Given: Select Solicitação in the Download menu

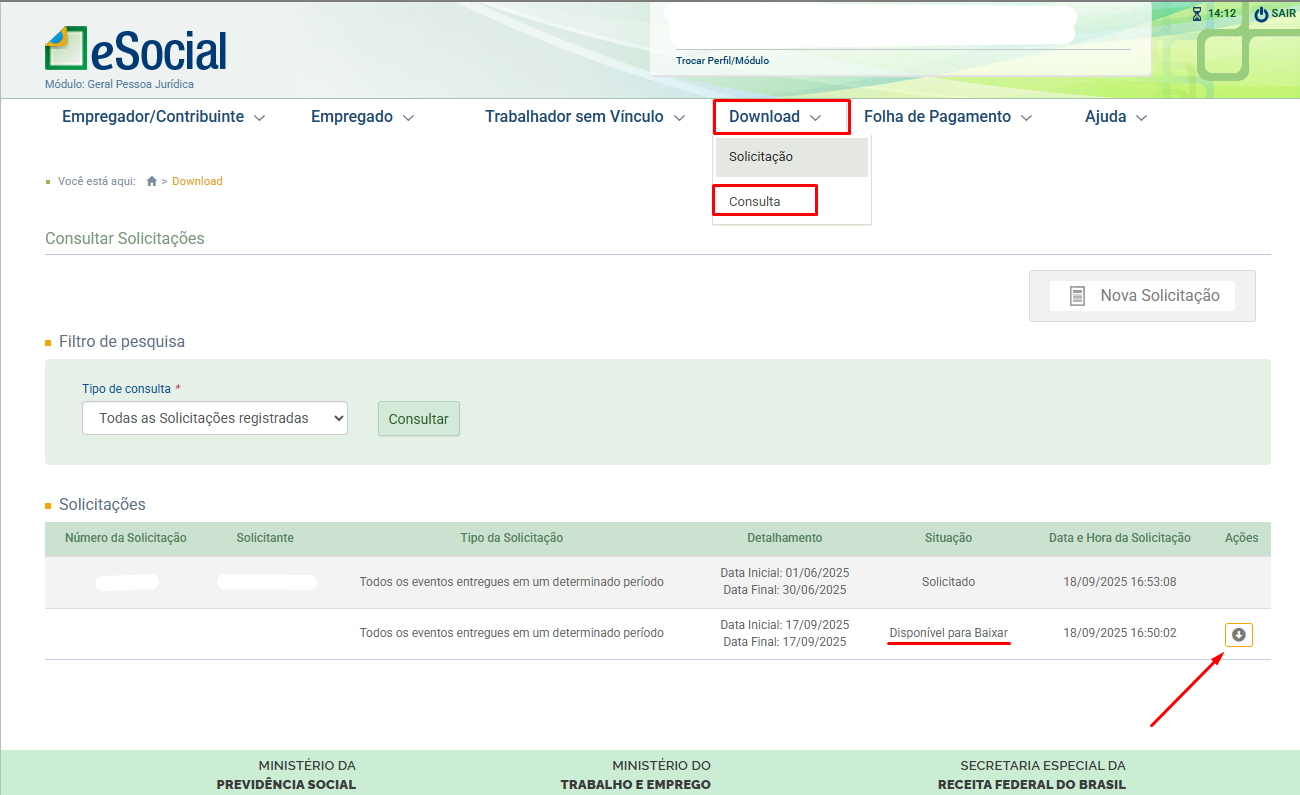Looking at the screenshot, I should click(761, 157).
